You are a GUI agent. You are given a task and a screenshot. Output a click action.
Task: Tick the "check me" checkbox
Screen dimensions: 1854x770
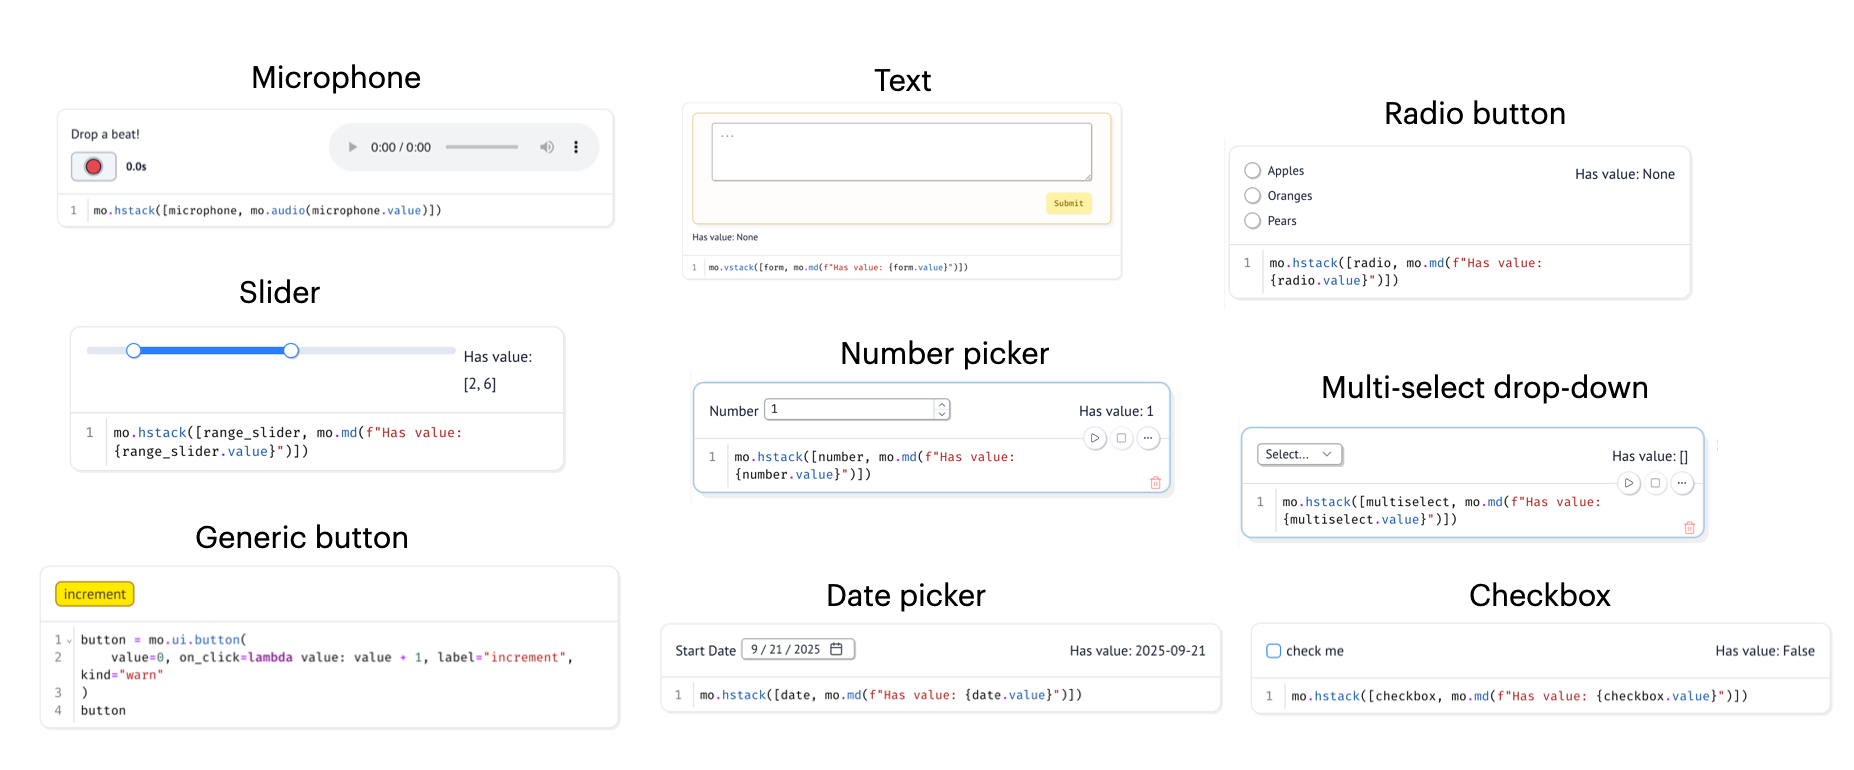tap(1273, 651)
